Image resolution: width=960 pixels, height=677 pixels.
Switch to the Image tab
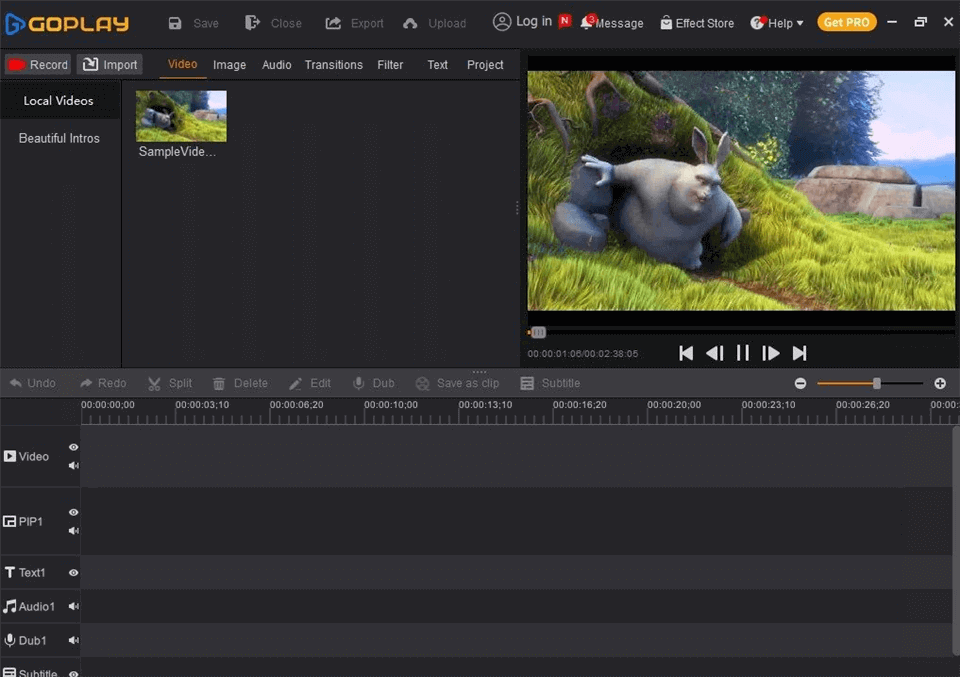[230, 65]
